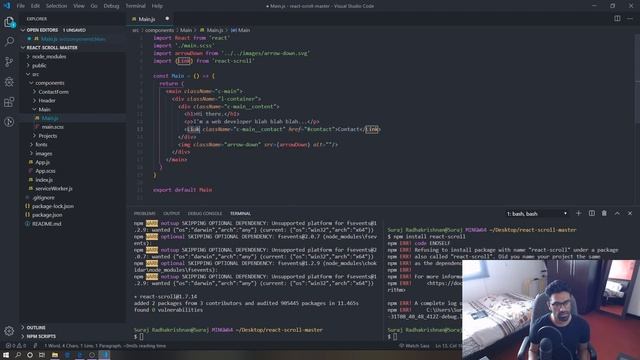Image resolution: width=640 pixels, height=360 pixels.
Task: Open the Run and Debug view
Action: 9,82
